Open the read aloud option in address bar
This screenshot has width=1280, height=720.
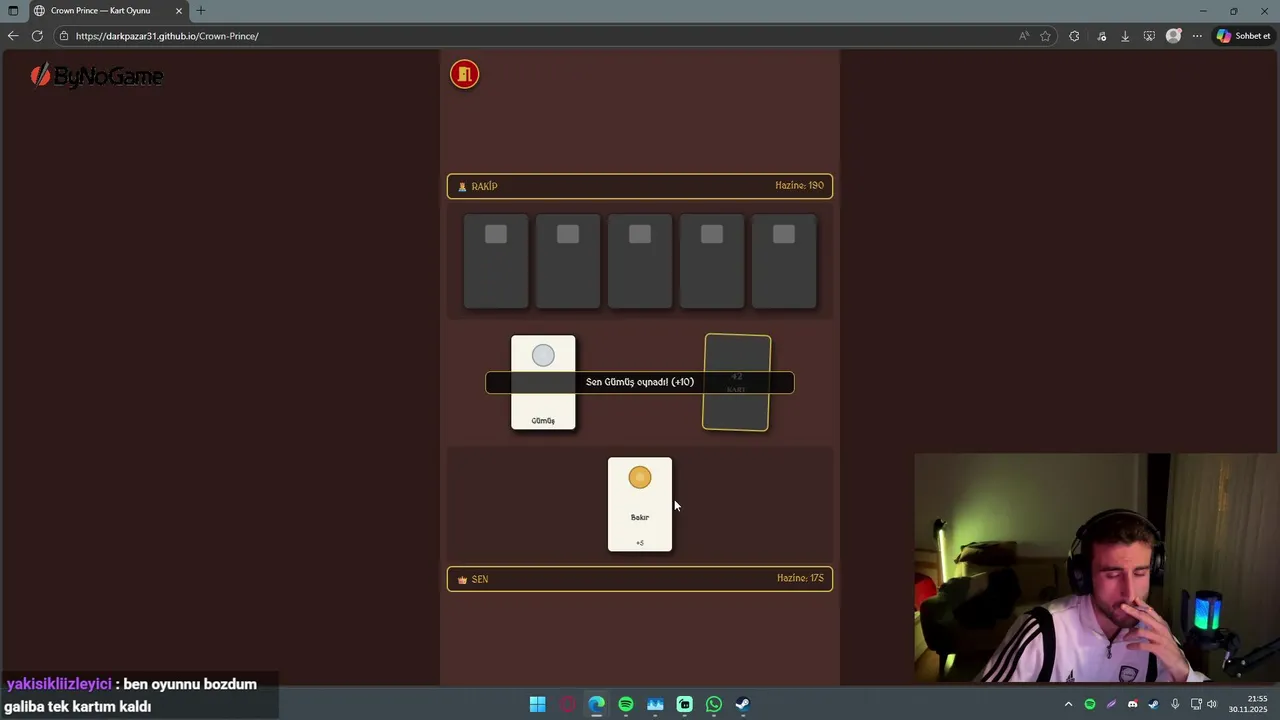point(1024,36)
